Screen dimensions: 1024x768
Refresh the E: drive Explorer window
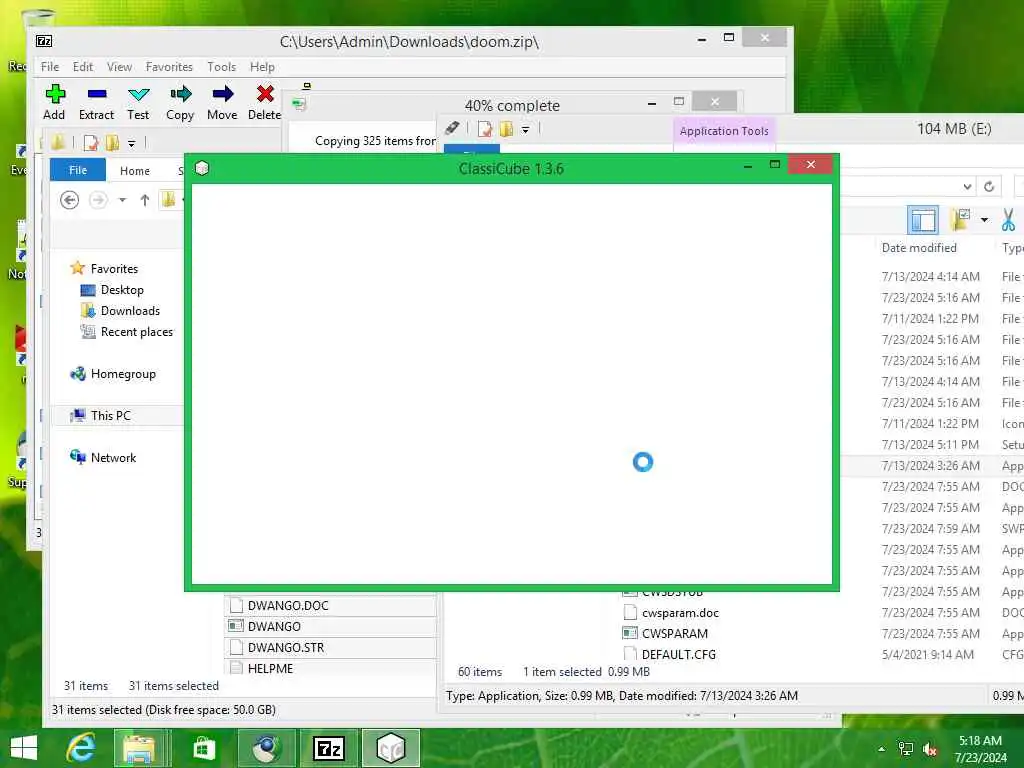tap(989, 187)
